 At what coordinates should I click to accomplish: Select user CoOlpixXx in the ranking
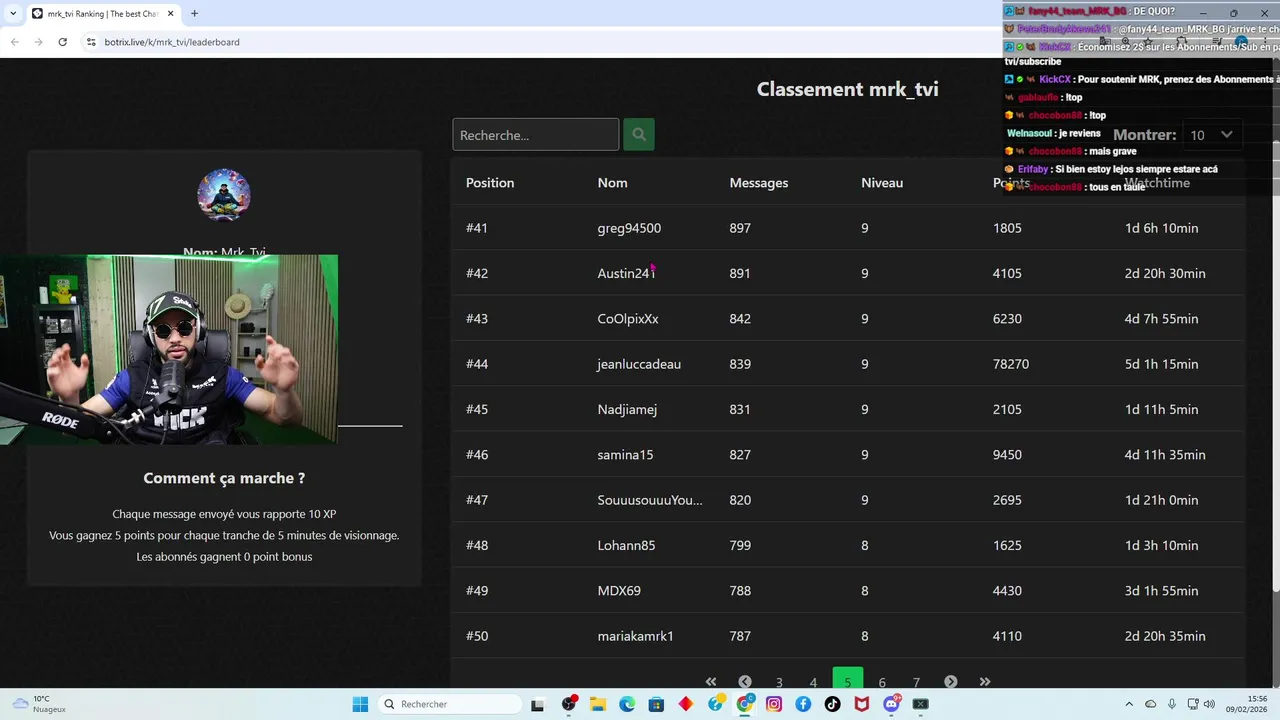(628, 319)
